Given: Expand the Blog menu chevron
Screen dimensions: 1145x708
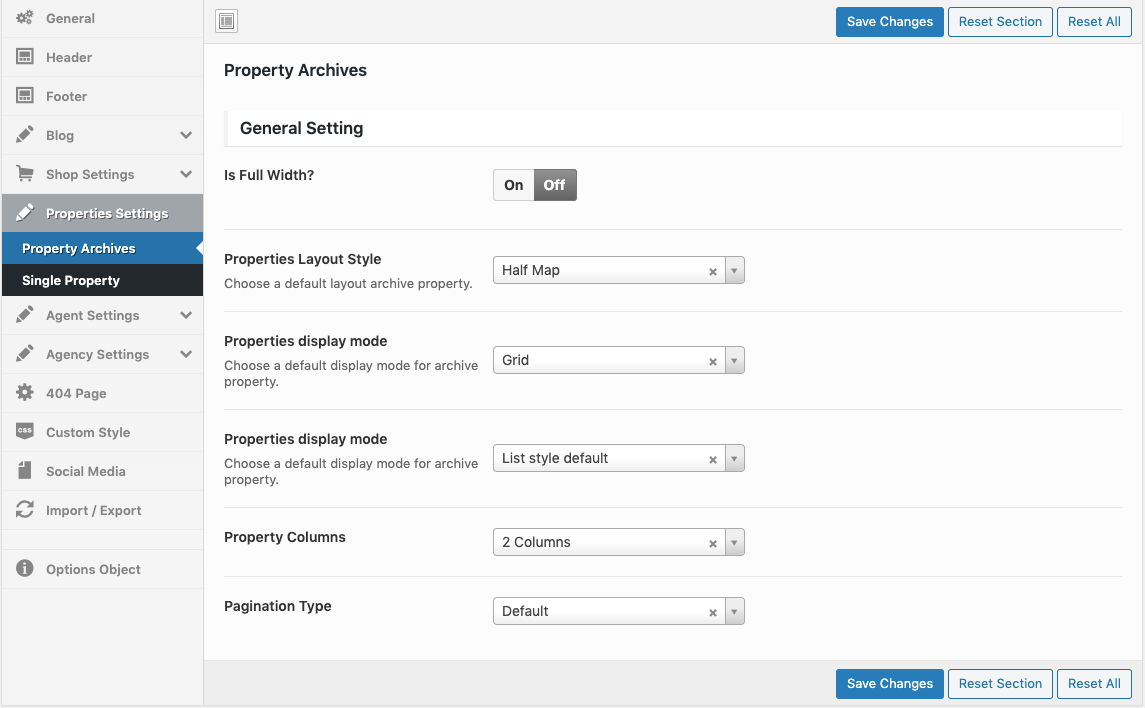Looking at the screenshot, I should coord(186,135).
